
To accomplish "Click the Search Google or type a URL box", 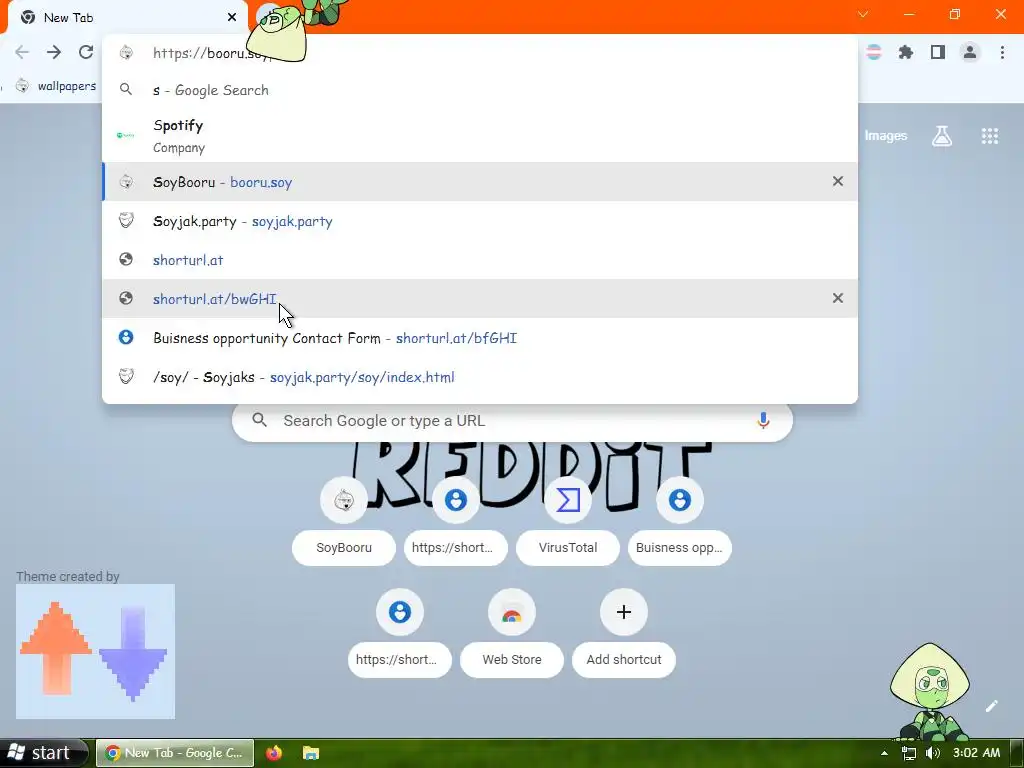I will tap(512, 421).
